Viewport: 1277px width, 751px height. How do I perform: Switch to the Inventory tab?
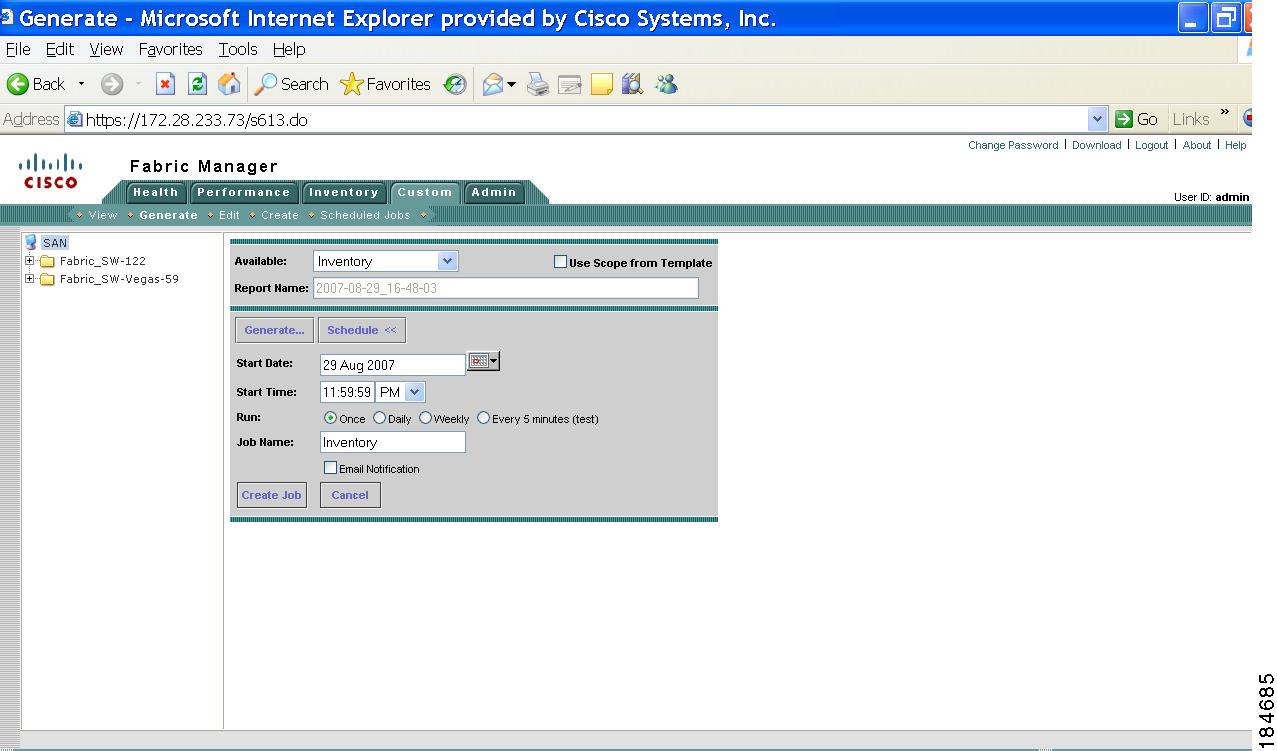pos(343,193)
